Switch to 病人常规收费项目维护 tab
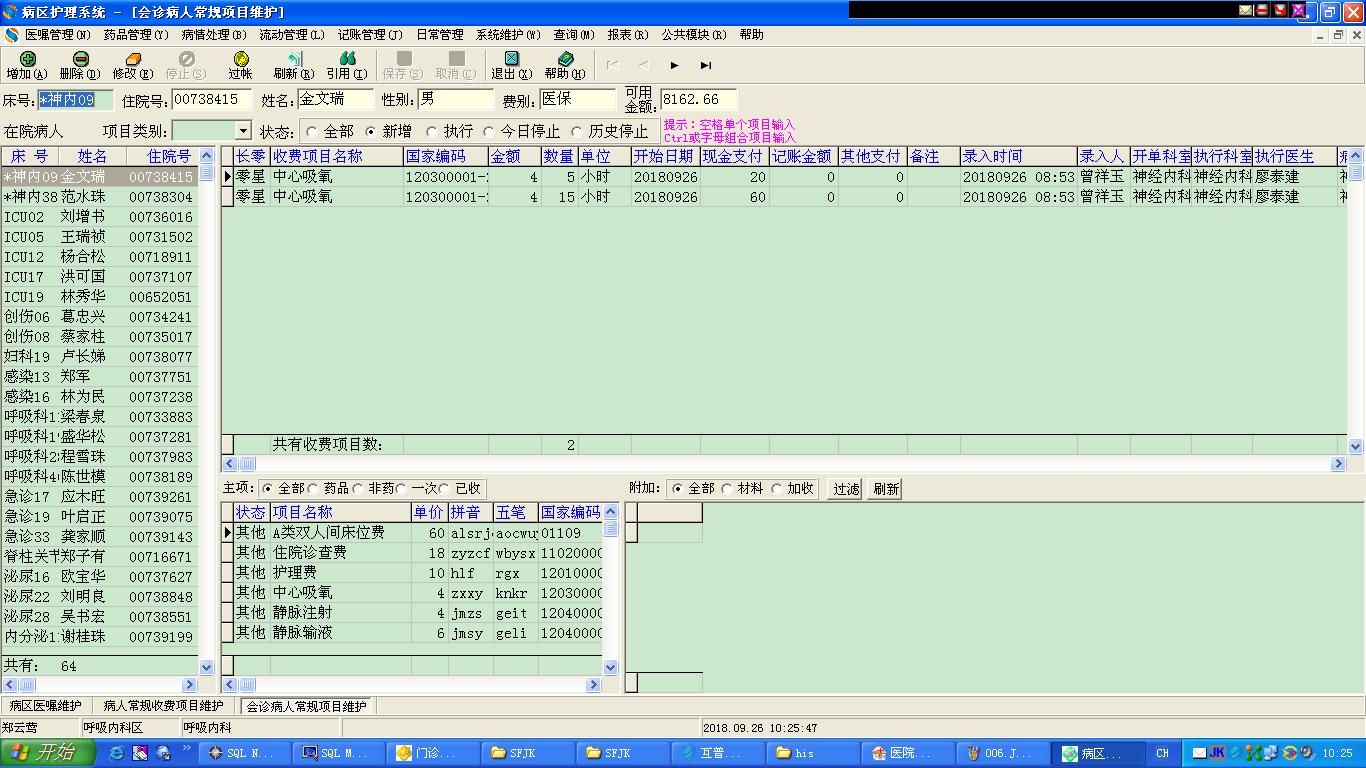 click(164, 706)
